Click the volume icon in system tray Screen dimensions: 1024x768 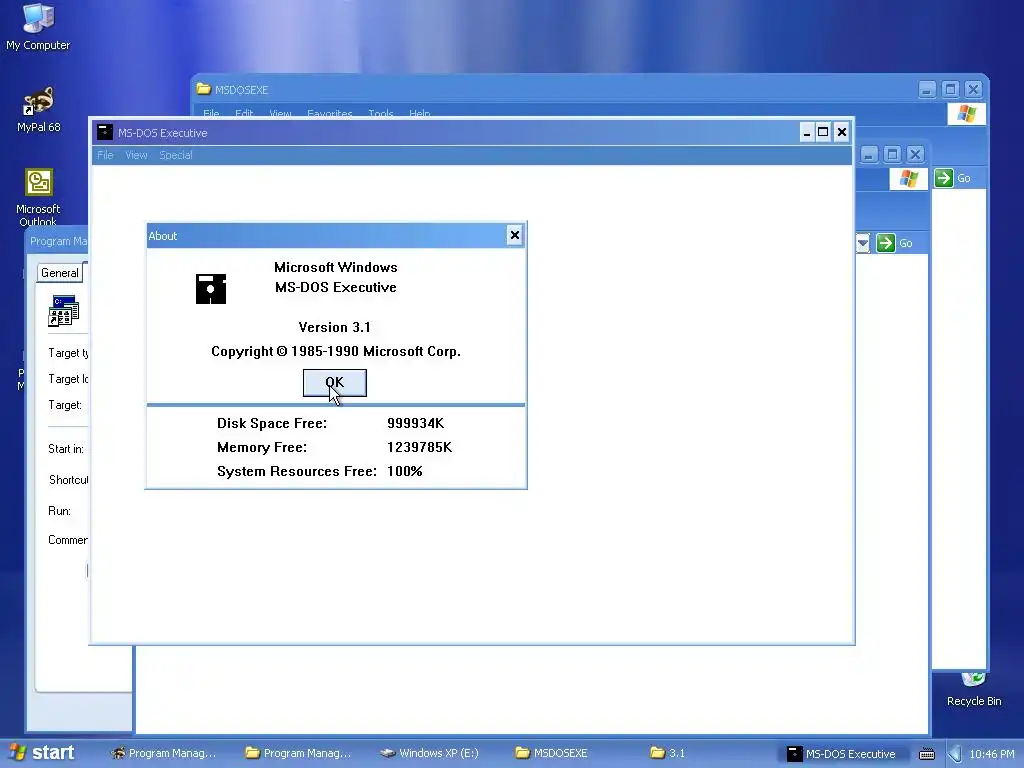click(x=955, y=754)
